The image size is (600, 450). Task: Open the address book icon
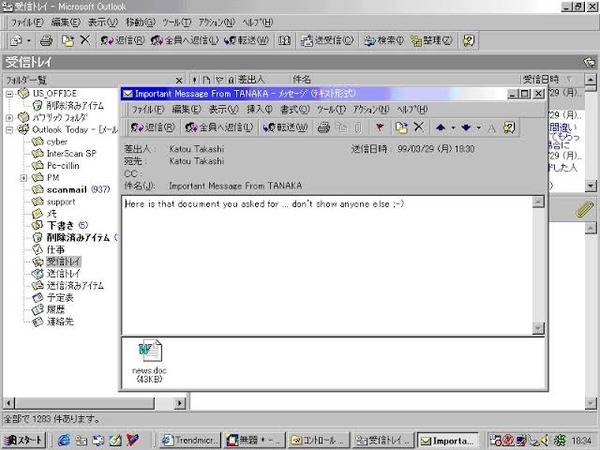pyautogui.click(x=284, y=40)
